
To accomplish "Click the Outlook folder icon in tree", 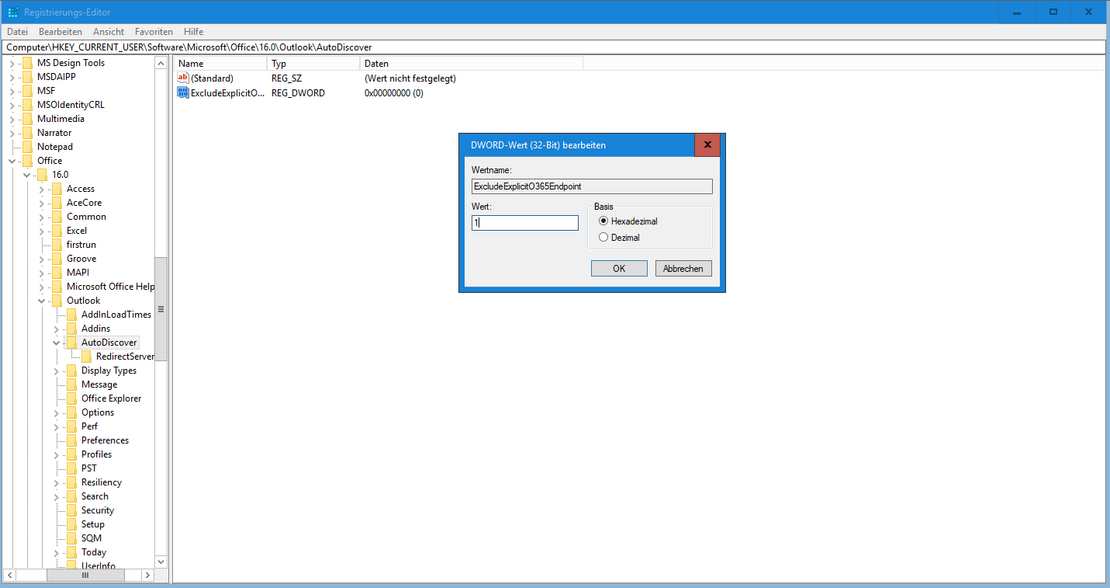I will 57,301.
